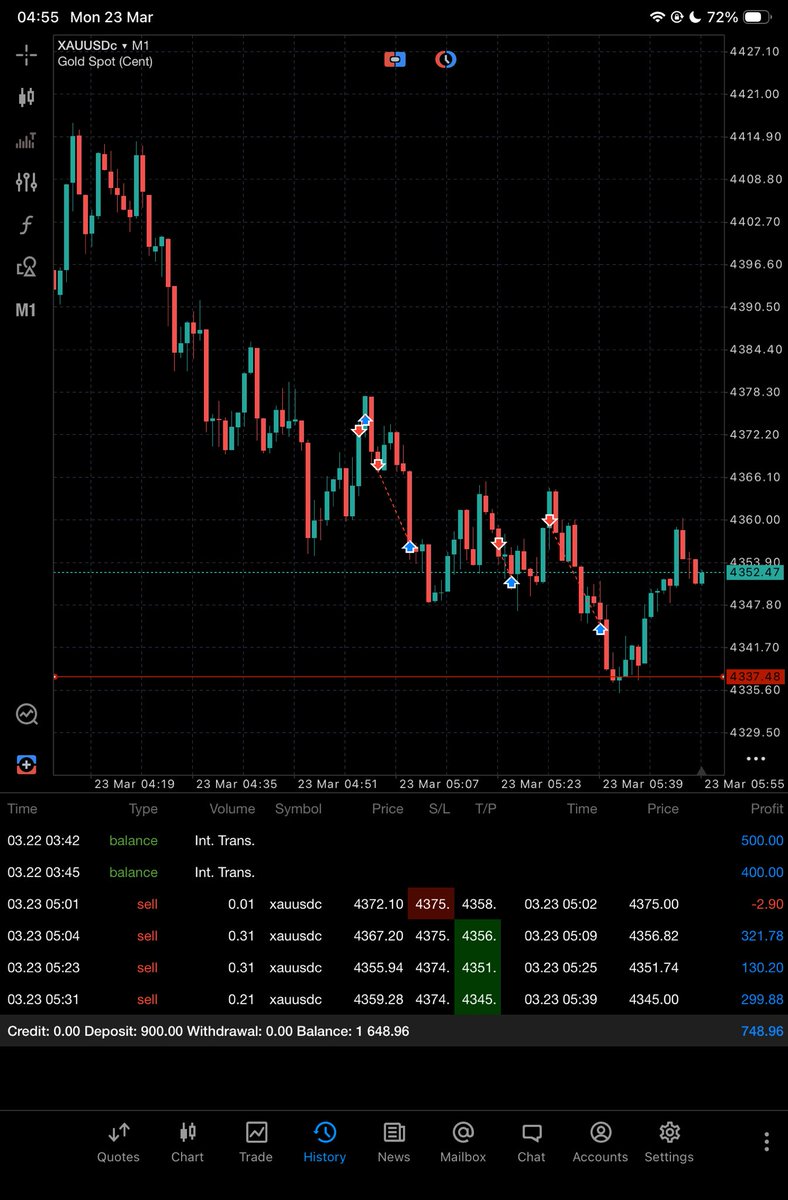Select the History tab
Viewport: 788px width, 1200px height.
tap(325, 1142)
